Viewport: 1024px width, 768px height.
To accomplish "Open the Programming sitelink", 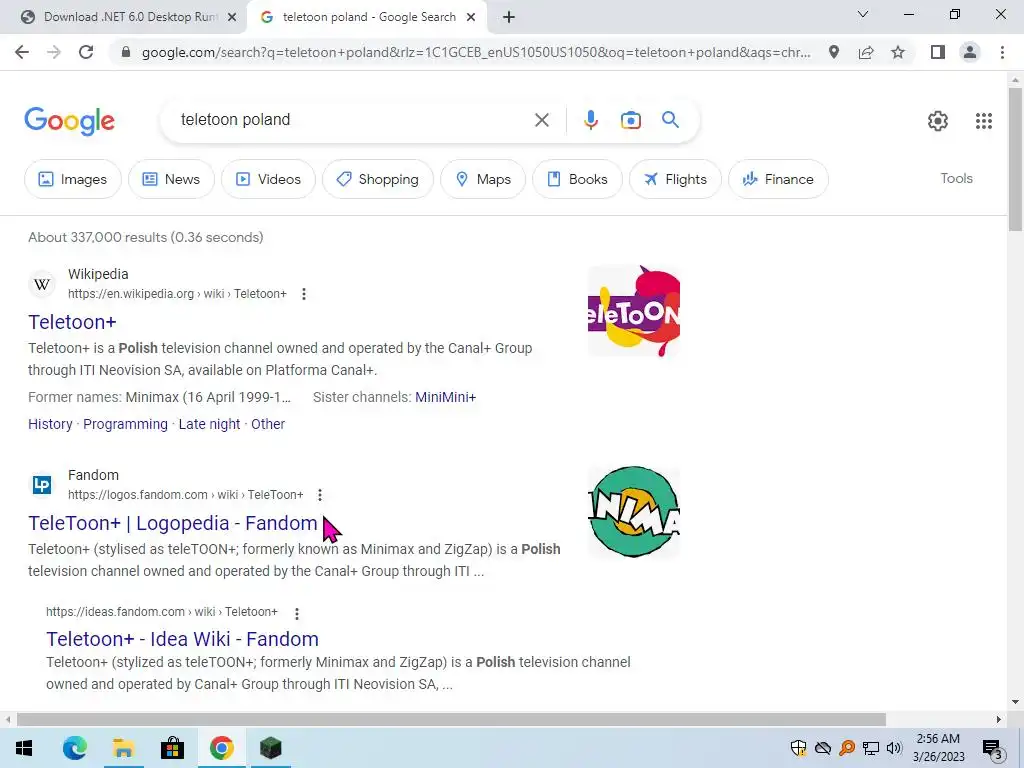I will click(125, 424).
